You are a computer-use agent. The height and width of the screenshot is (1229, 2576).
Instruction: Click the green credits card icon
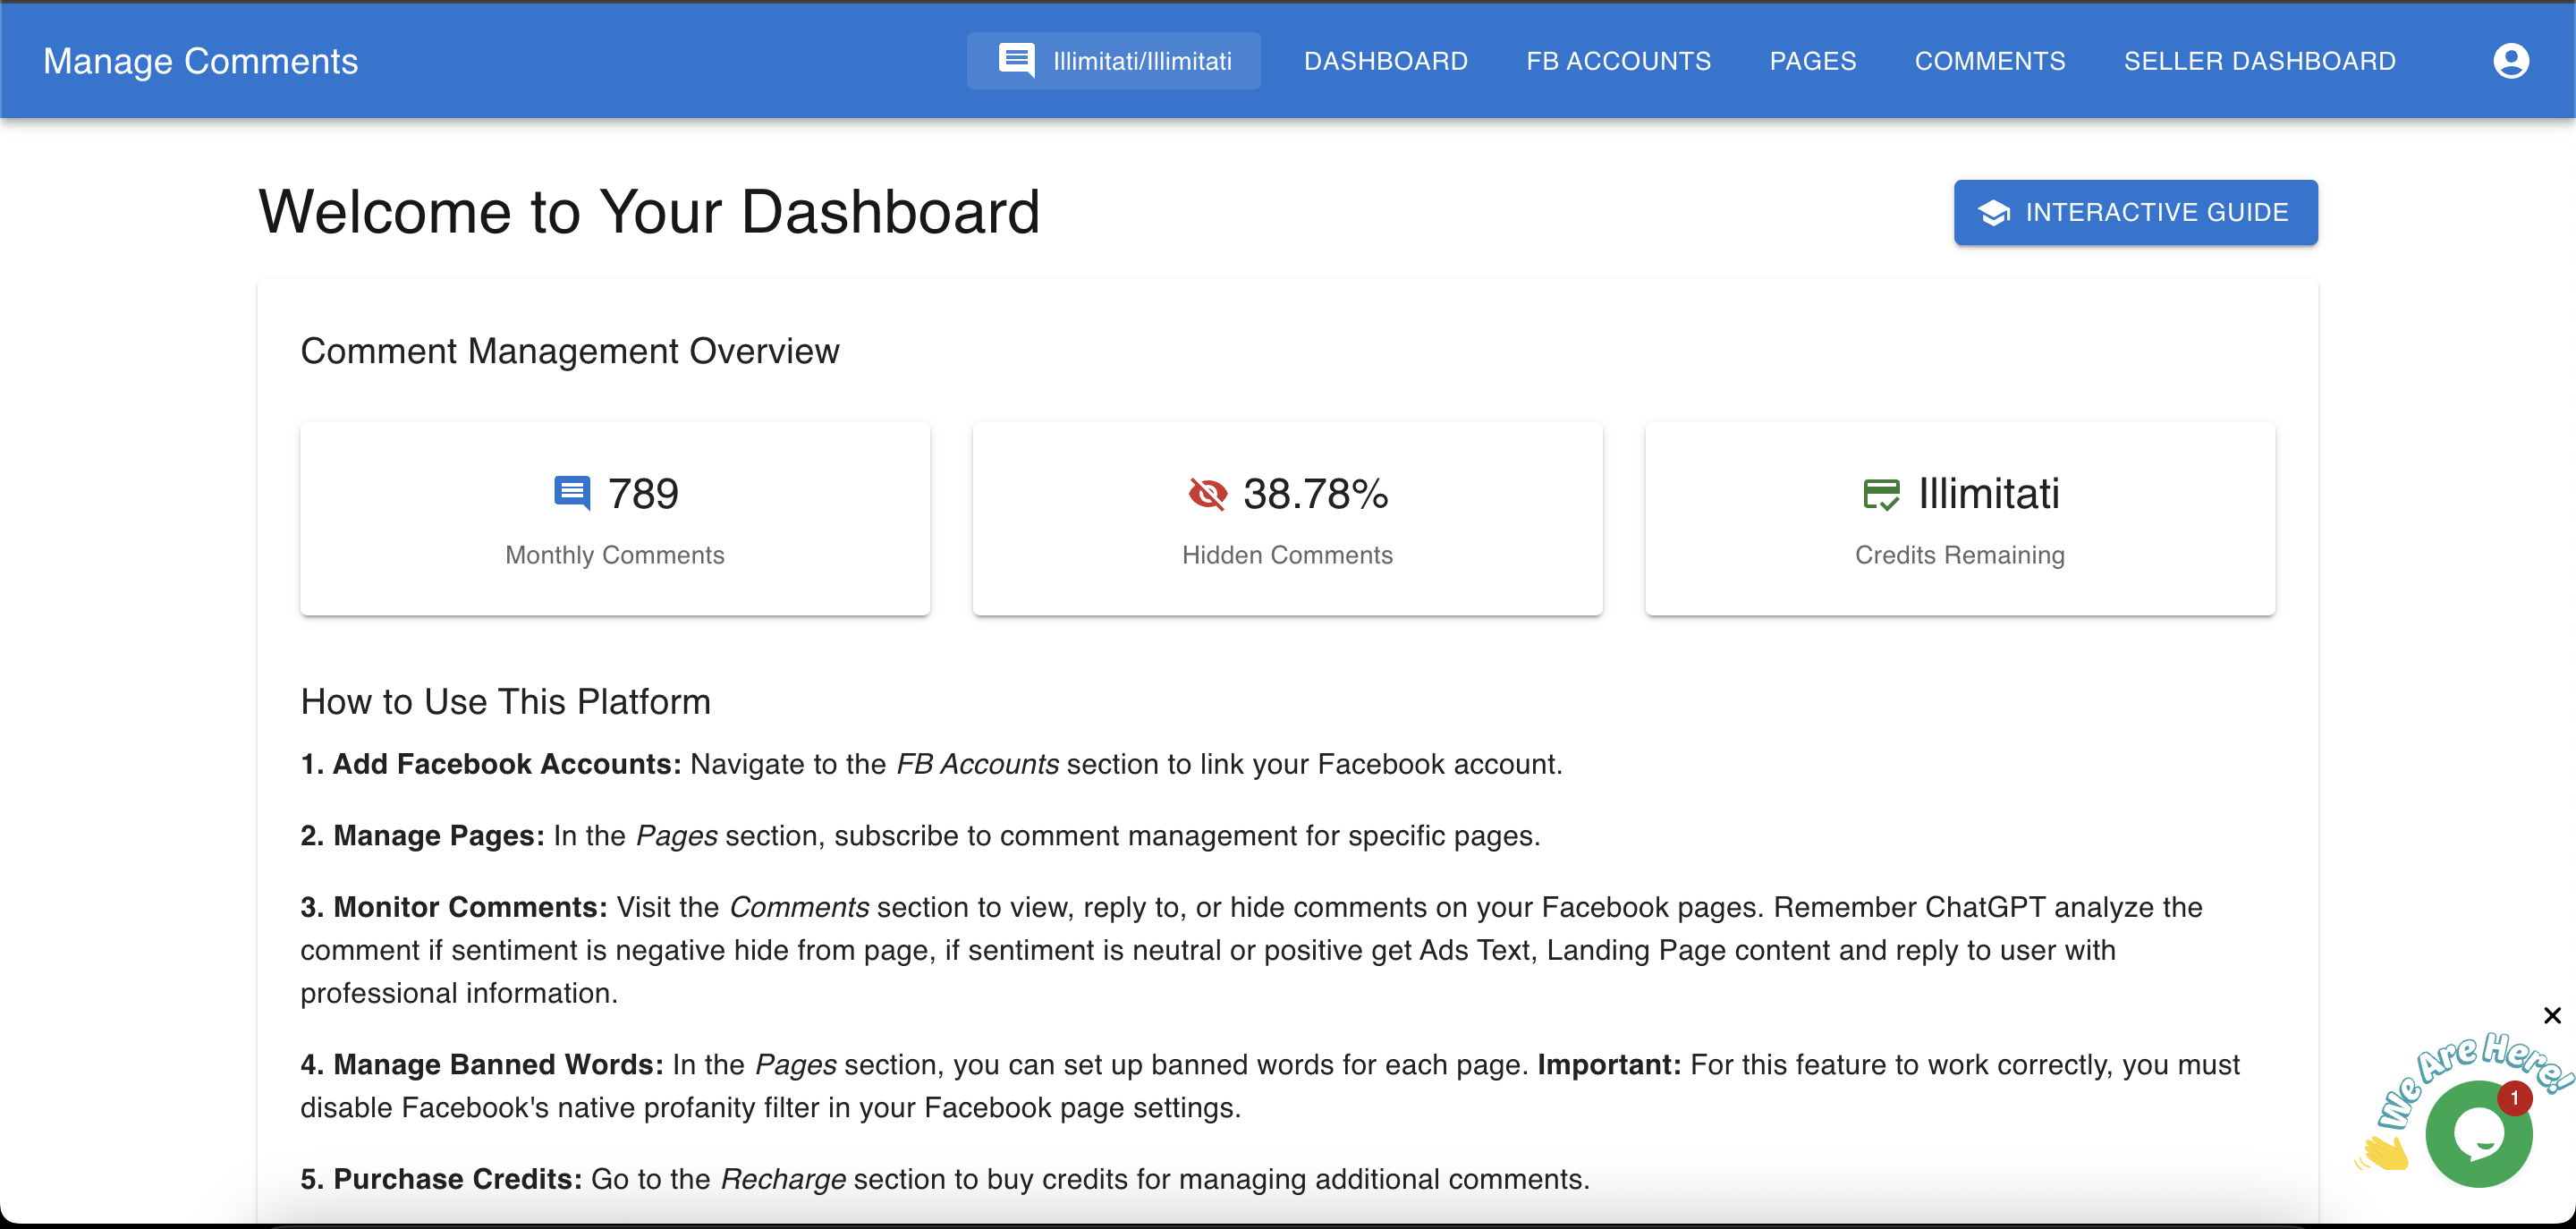tap(1881, 493)
